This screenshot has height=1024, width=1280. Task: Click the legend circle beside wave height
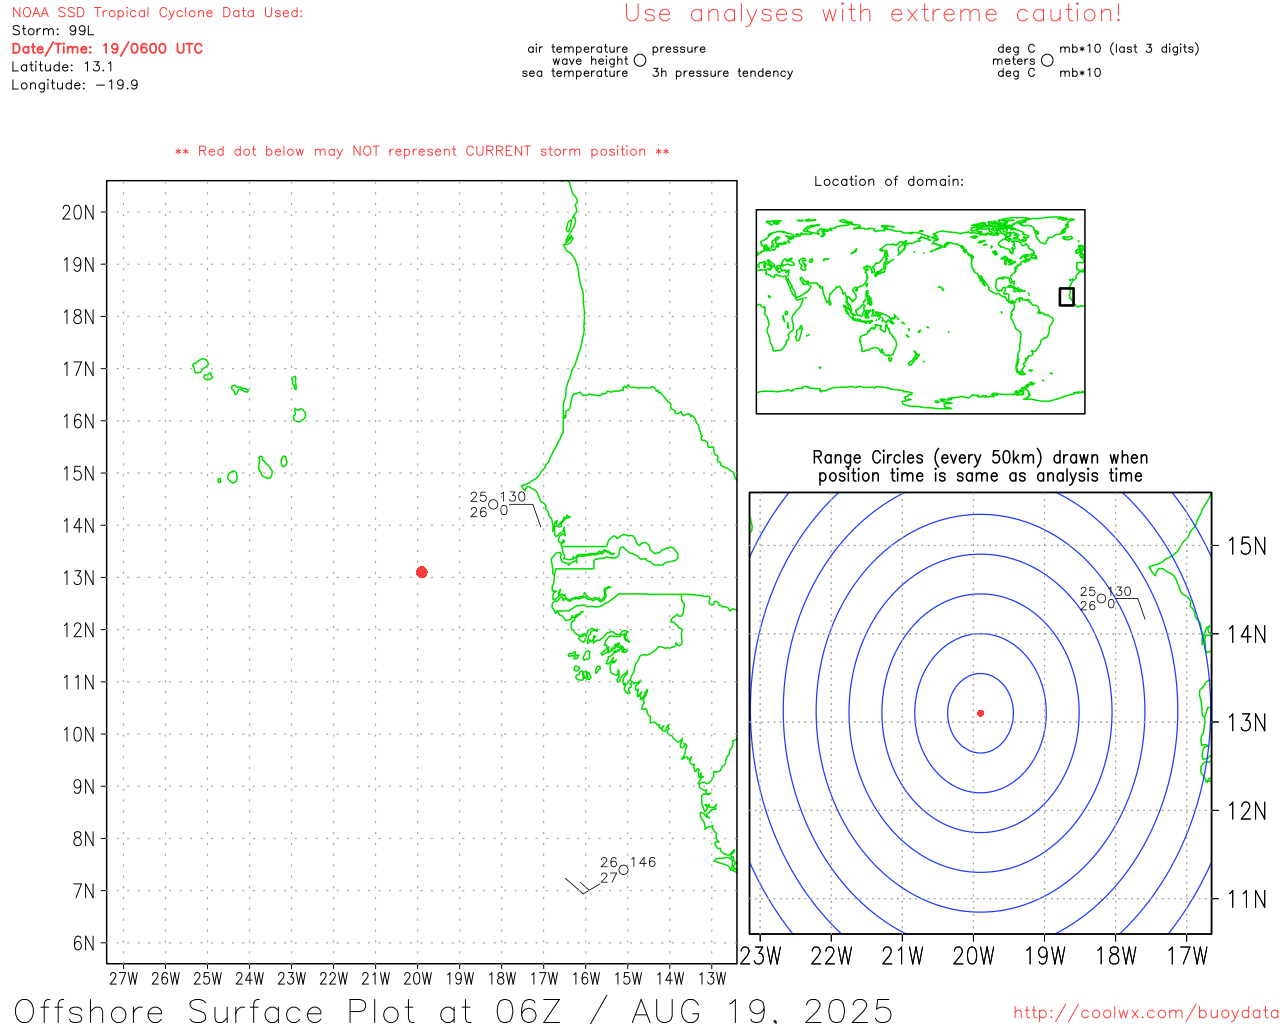(640, 61)
